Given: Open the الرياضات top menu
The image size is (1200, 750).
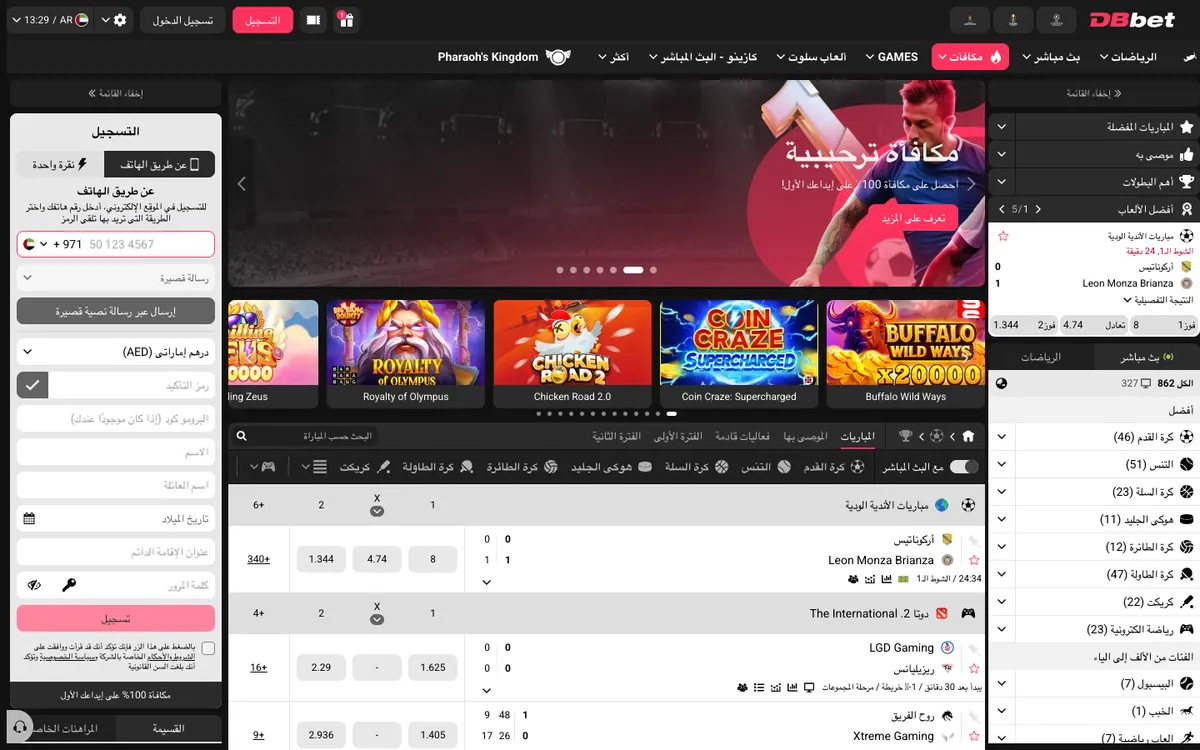Looking at the screenshot, I should tap(1127, 57).
